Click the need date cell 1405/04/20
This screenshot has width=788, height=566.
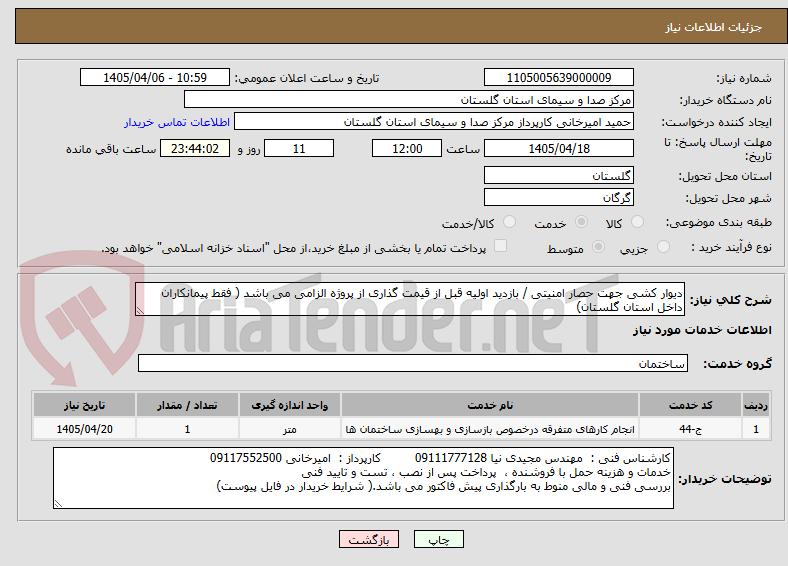[84, 429]
